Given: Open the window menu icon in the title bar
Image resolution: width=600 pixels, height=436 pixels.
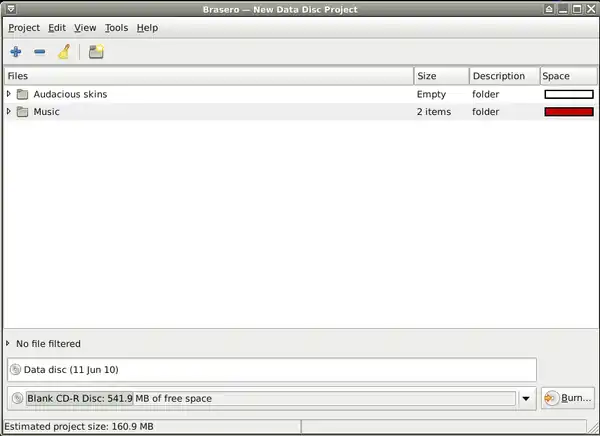Looking at the screenshot, I should [10, 8].
